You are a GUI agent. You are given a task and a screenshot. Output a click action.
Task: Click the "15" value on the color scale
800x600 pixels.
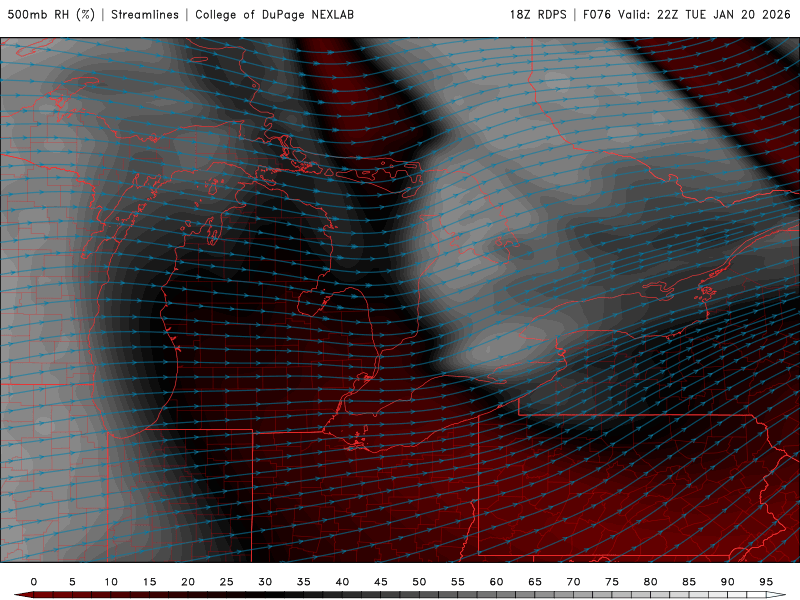pyautogui.click(x=149, y=582)
